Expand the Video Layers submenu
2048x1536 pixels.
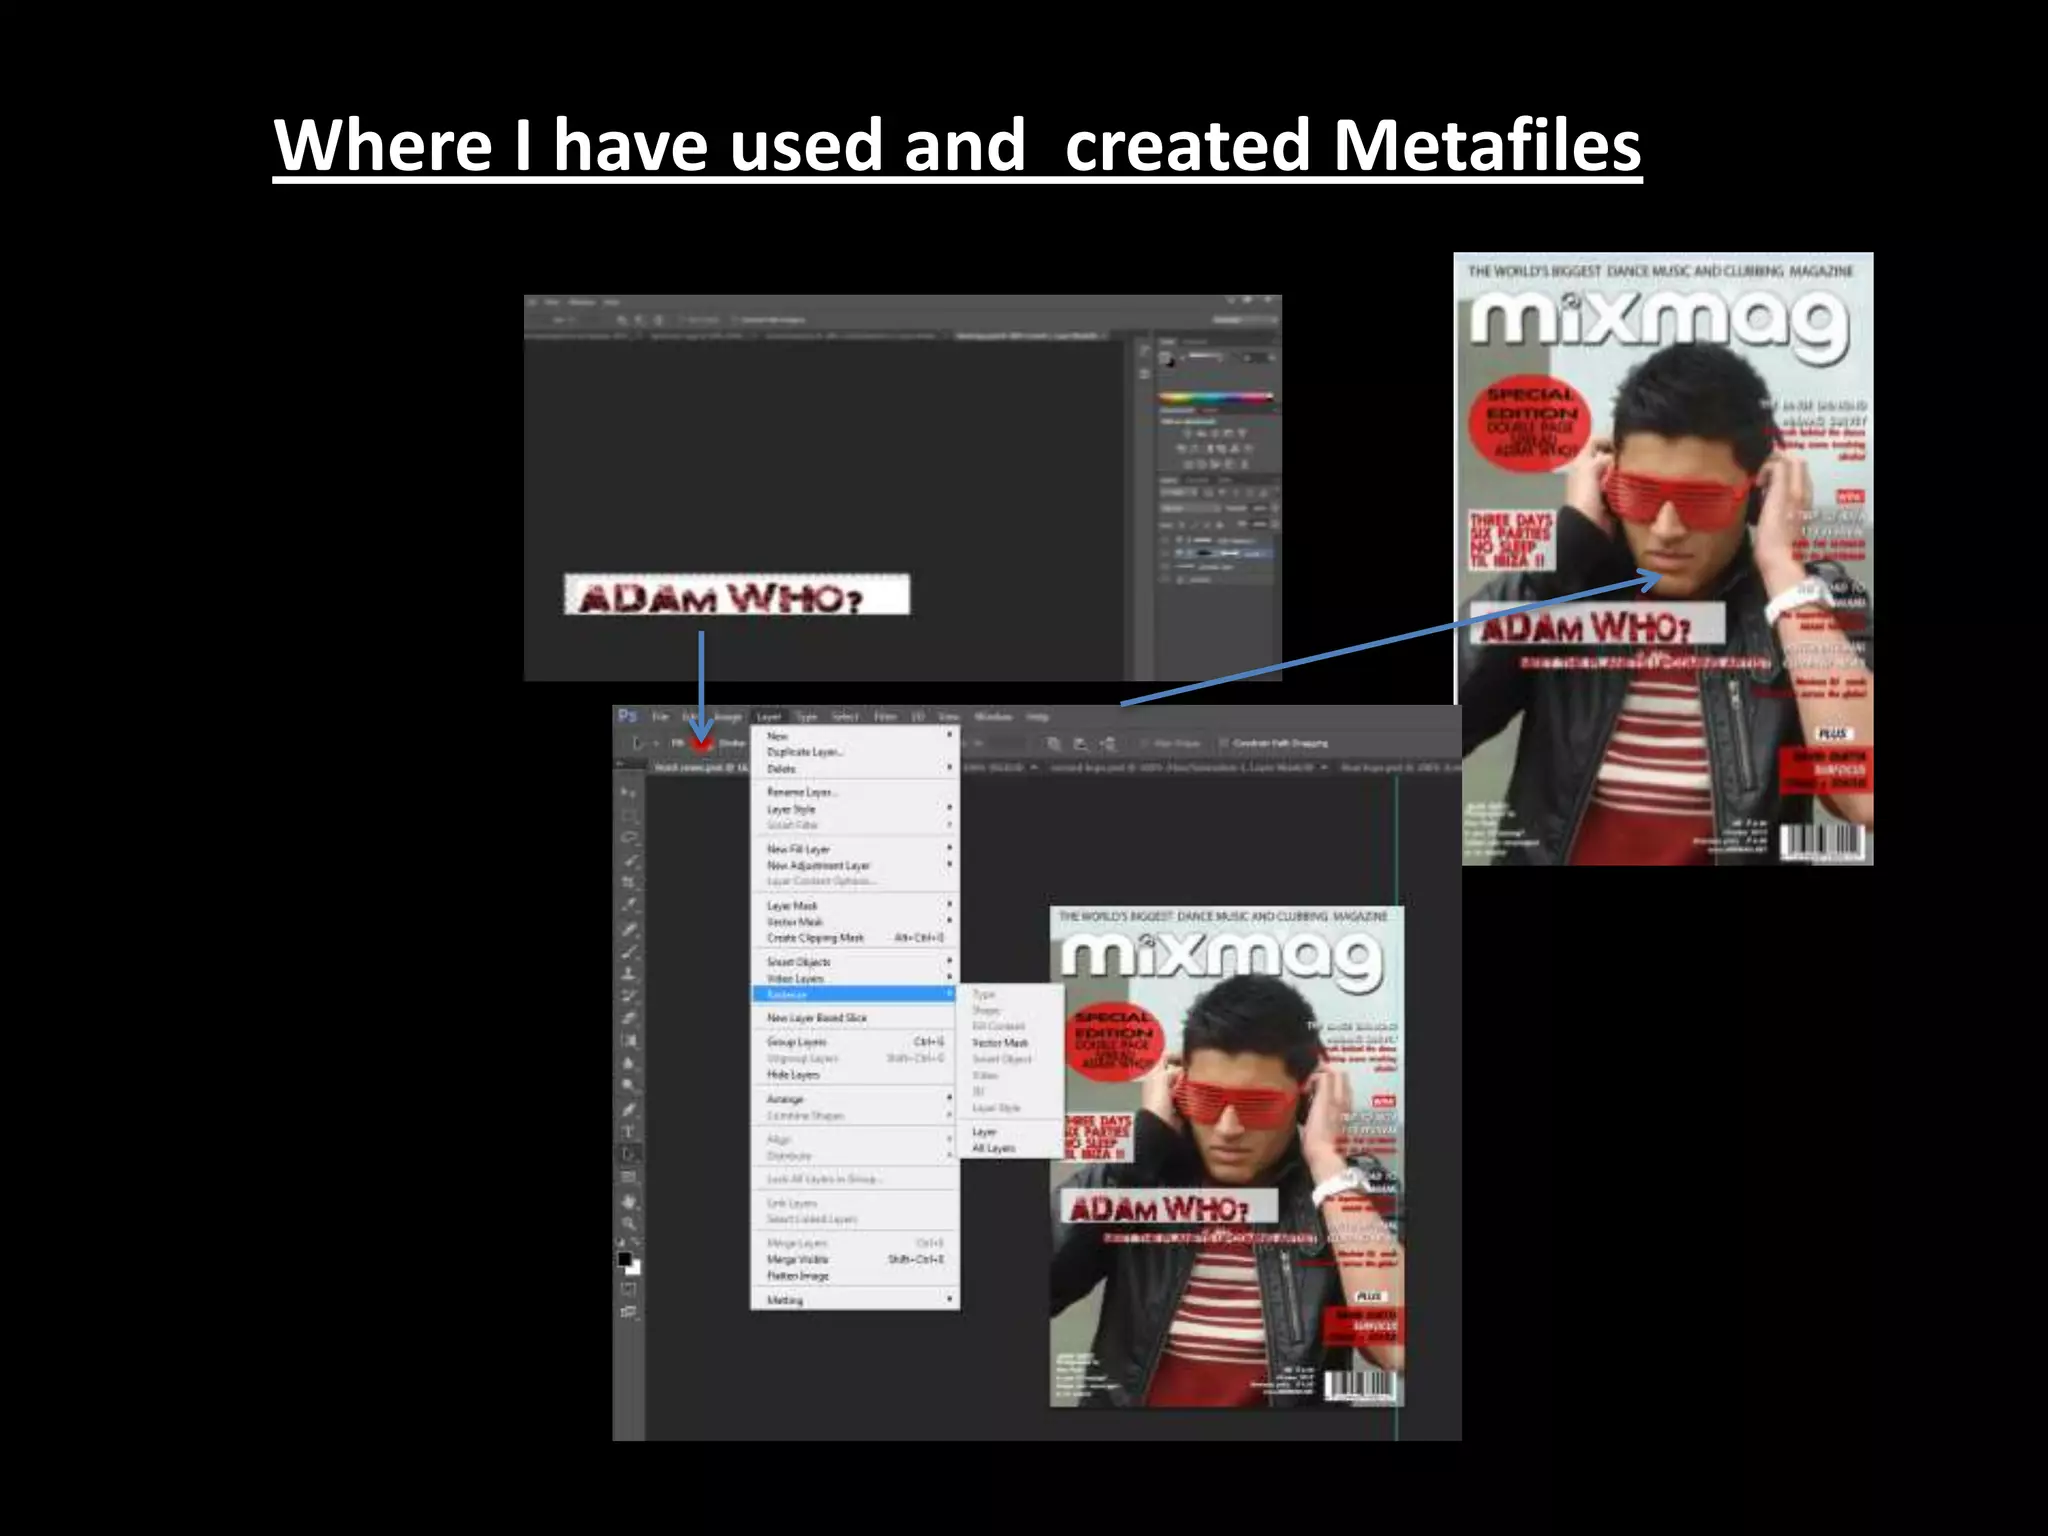855,978
